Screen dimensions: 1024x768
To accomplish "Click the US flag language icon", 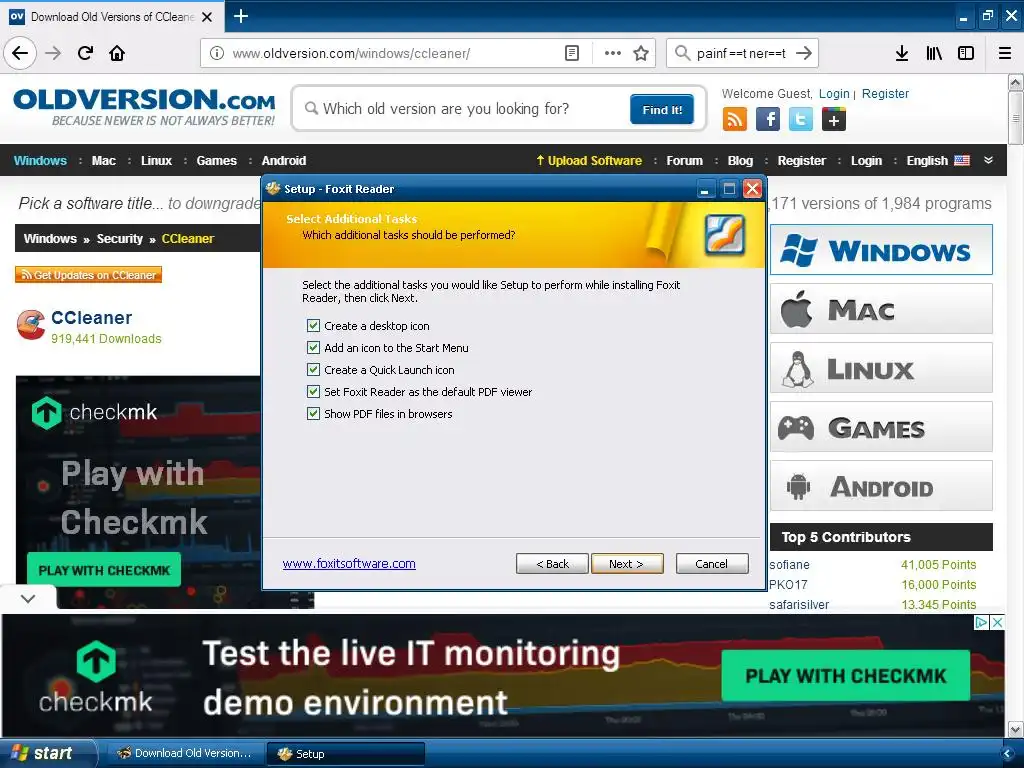I will click(962, 161).
